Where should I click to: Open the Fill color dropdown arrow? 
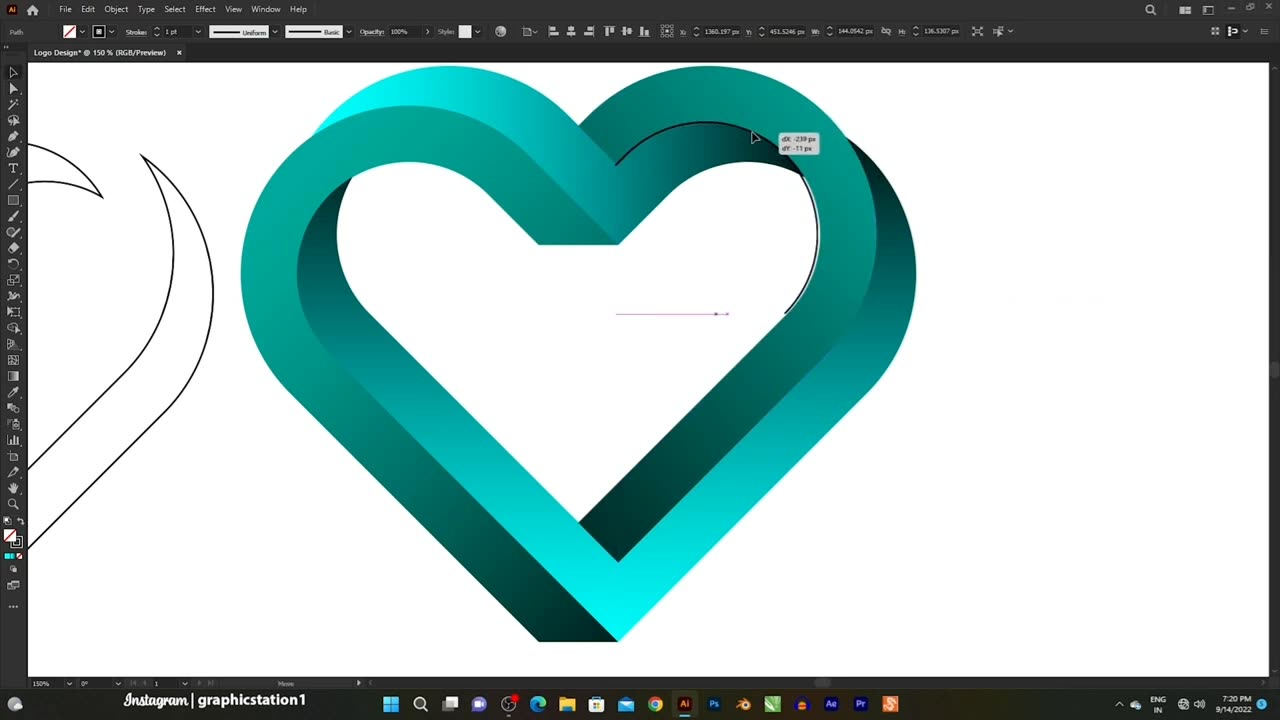82,31
